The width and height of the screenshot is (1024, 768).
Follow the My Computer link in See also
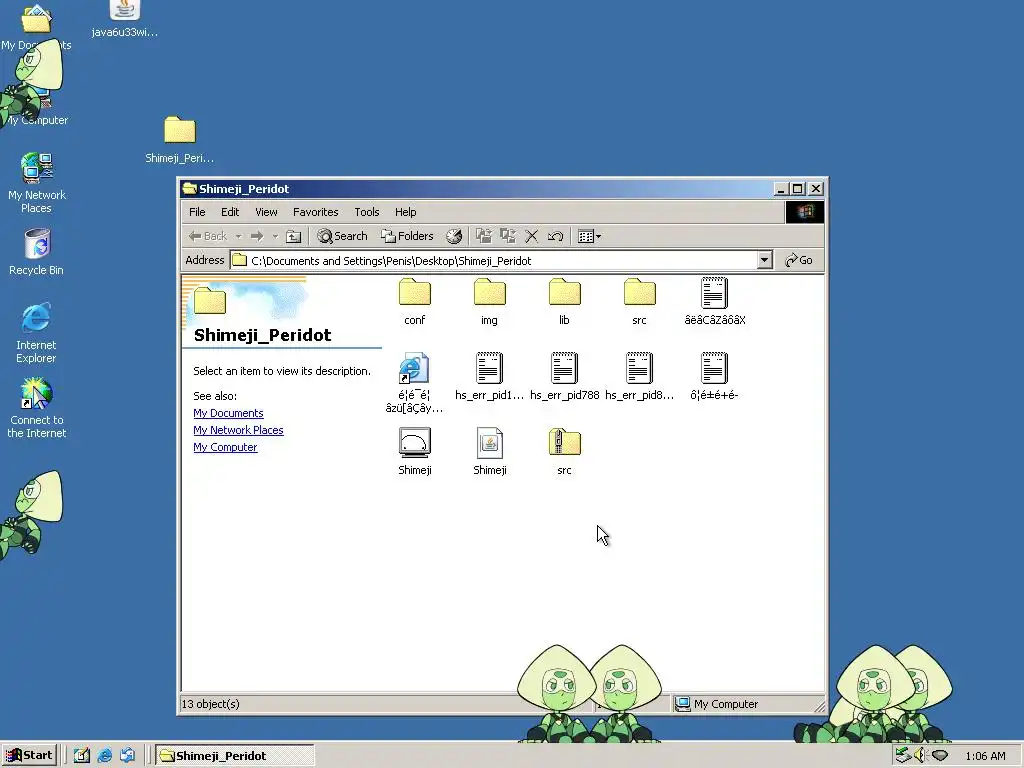coord(225,447)
